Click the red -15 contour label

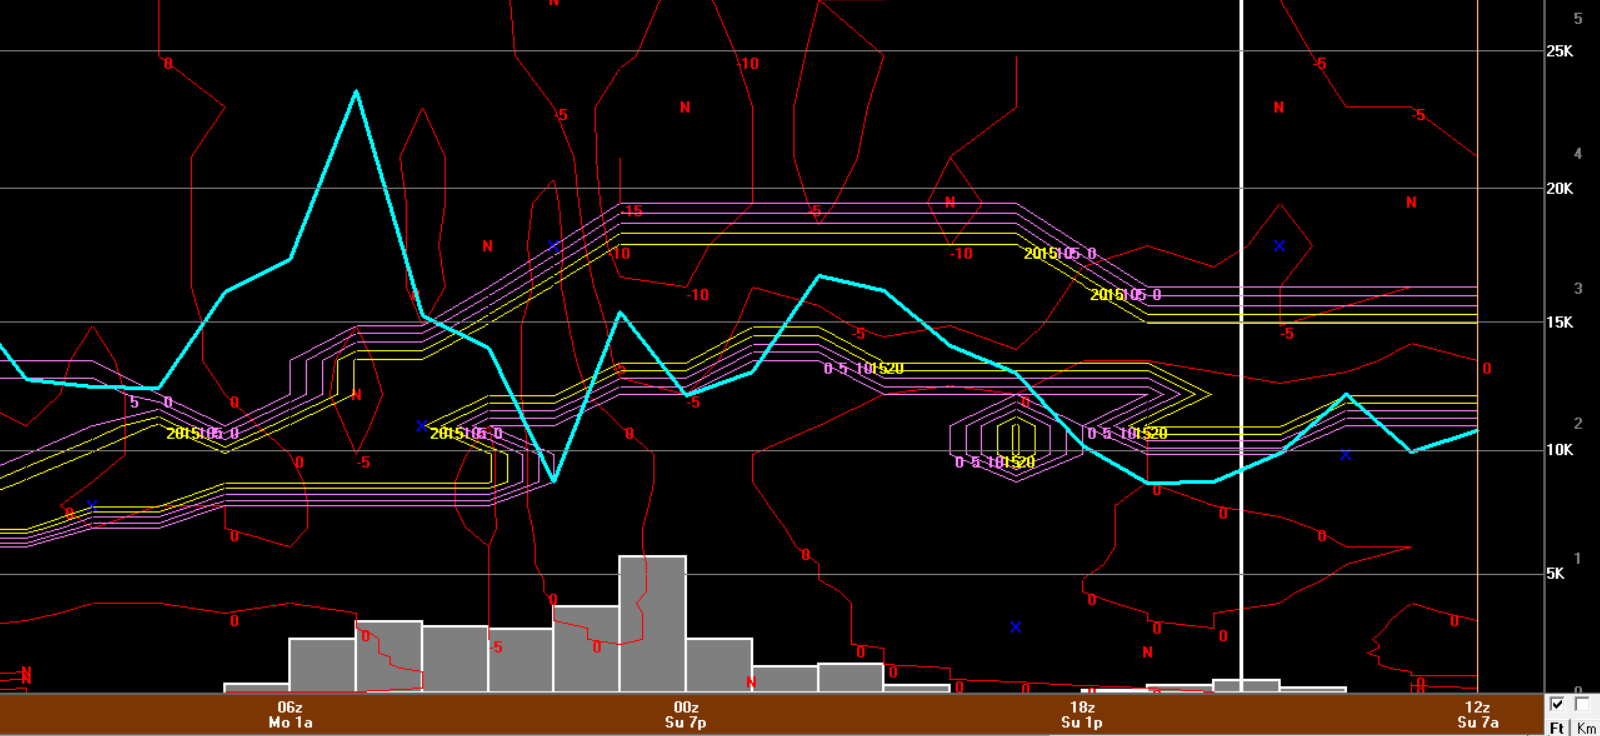[x=631, y=211]
